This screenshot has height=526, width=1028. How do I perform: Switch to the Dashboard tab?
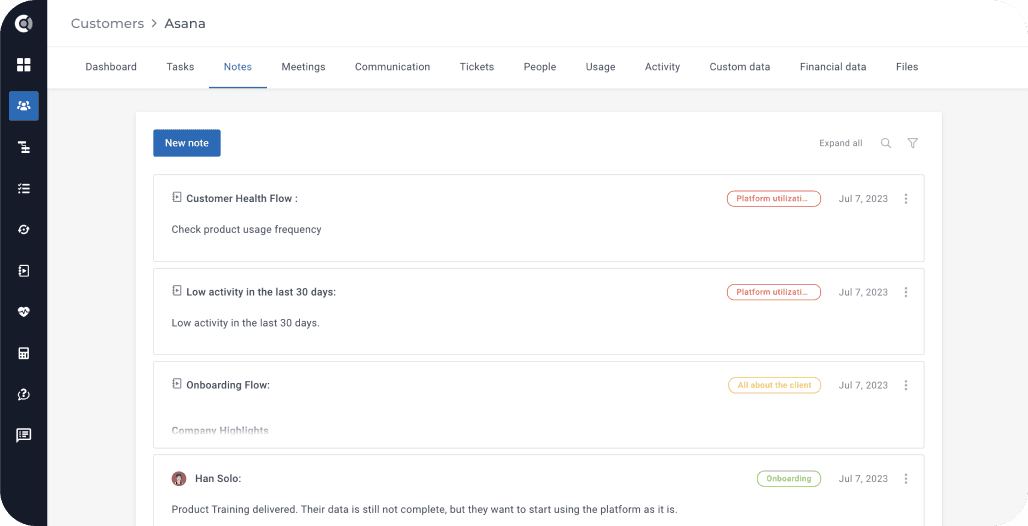pos(111,67)
